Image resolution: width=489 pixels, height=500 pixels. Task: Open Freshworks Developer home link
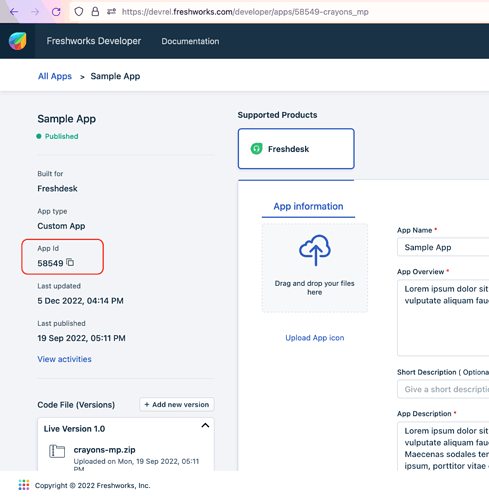[x=94, y=41]
